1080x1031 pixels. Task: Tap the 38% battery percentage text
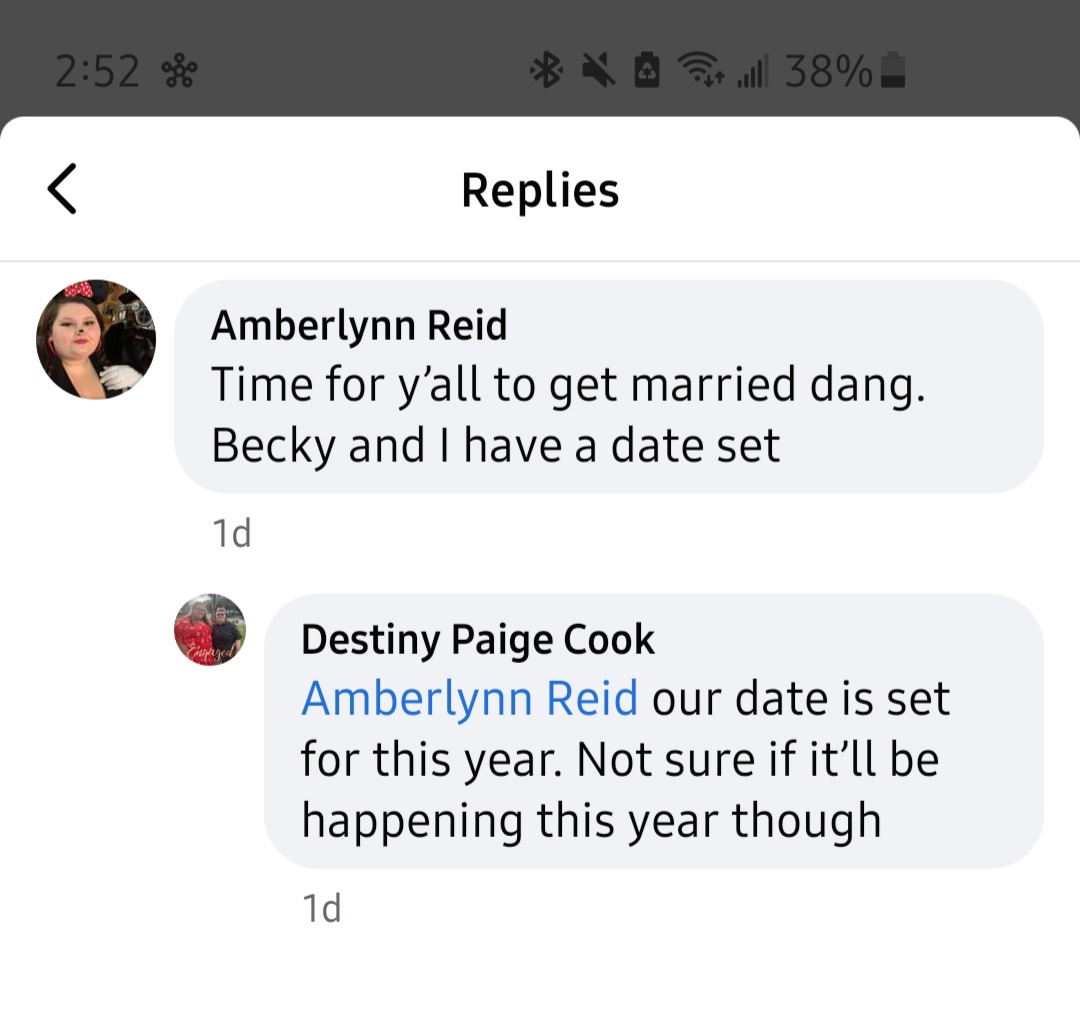click(x=829, y=72)
